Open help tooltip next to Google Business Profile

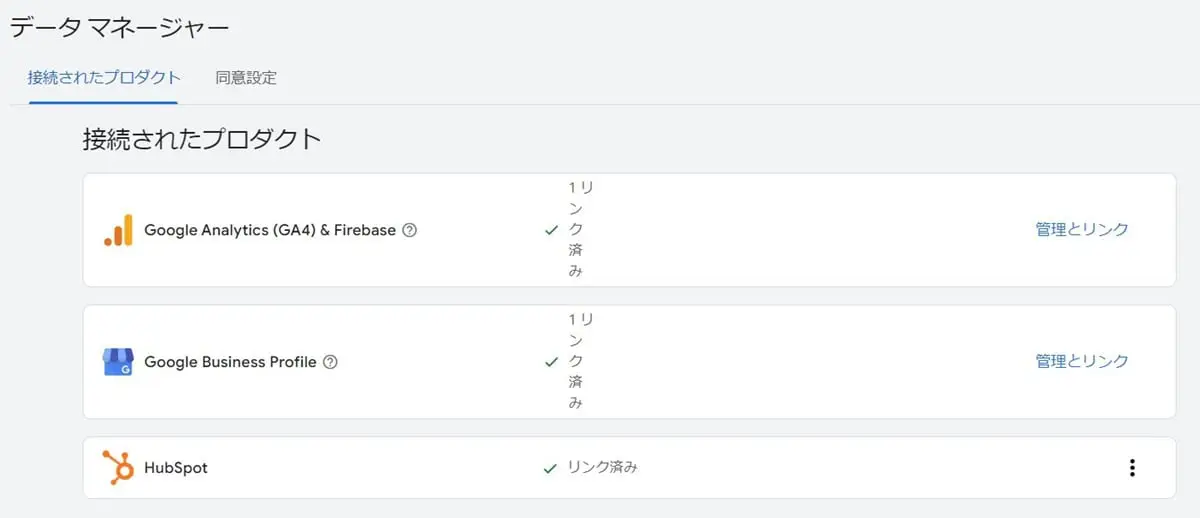tap(330, 362)
